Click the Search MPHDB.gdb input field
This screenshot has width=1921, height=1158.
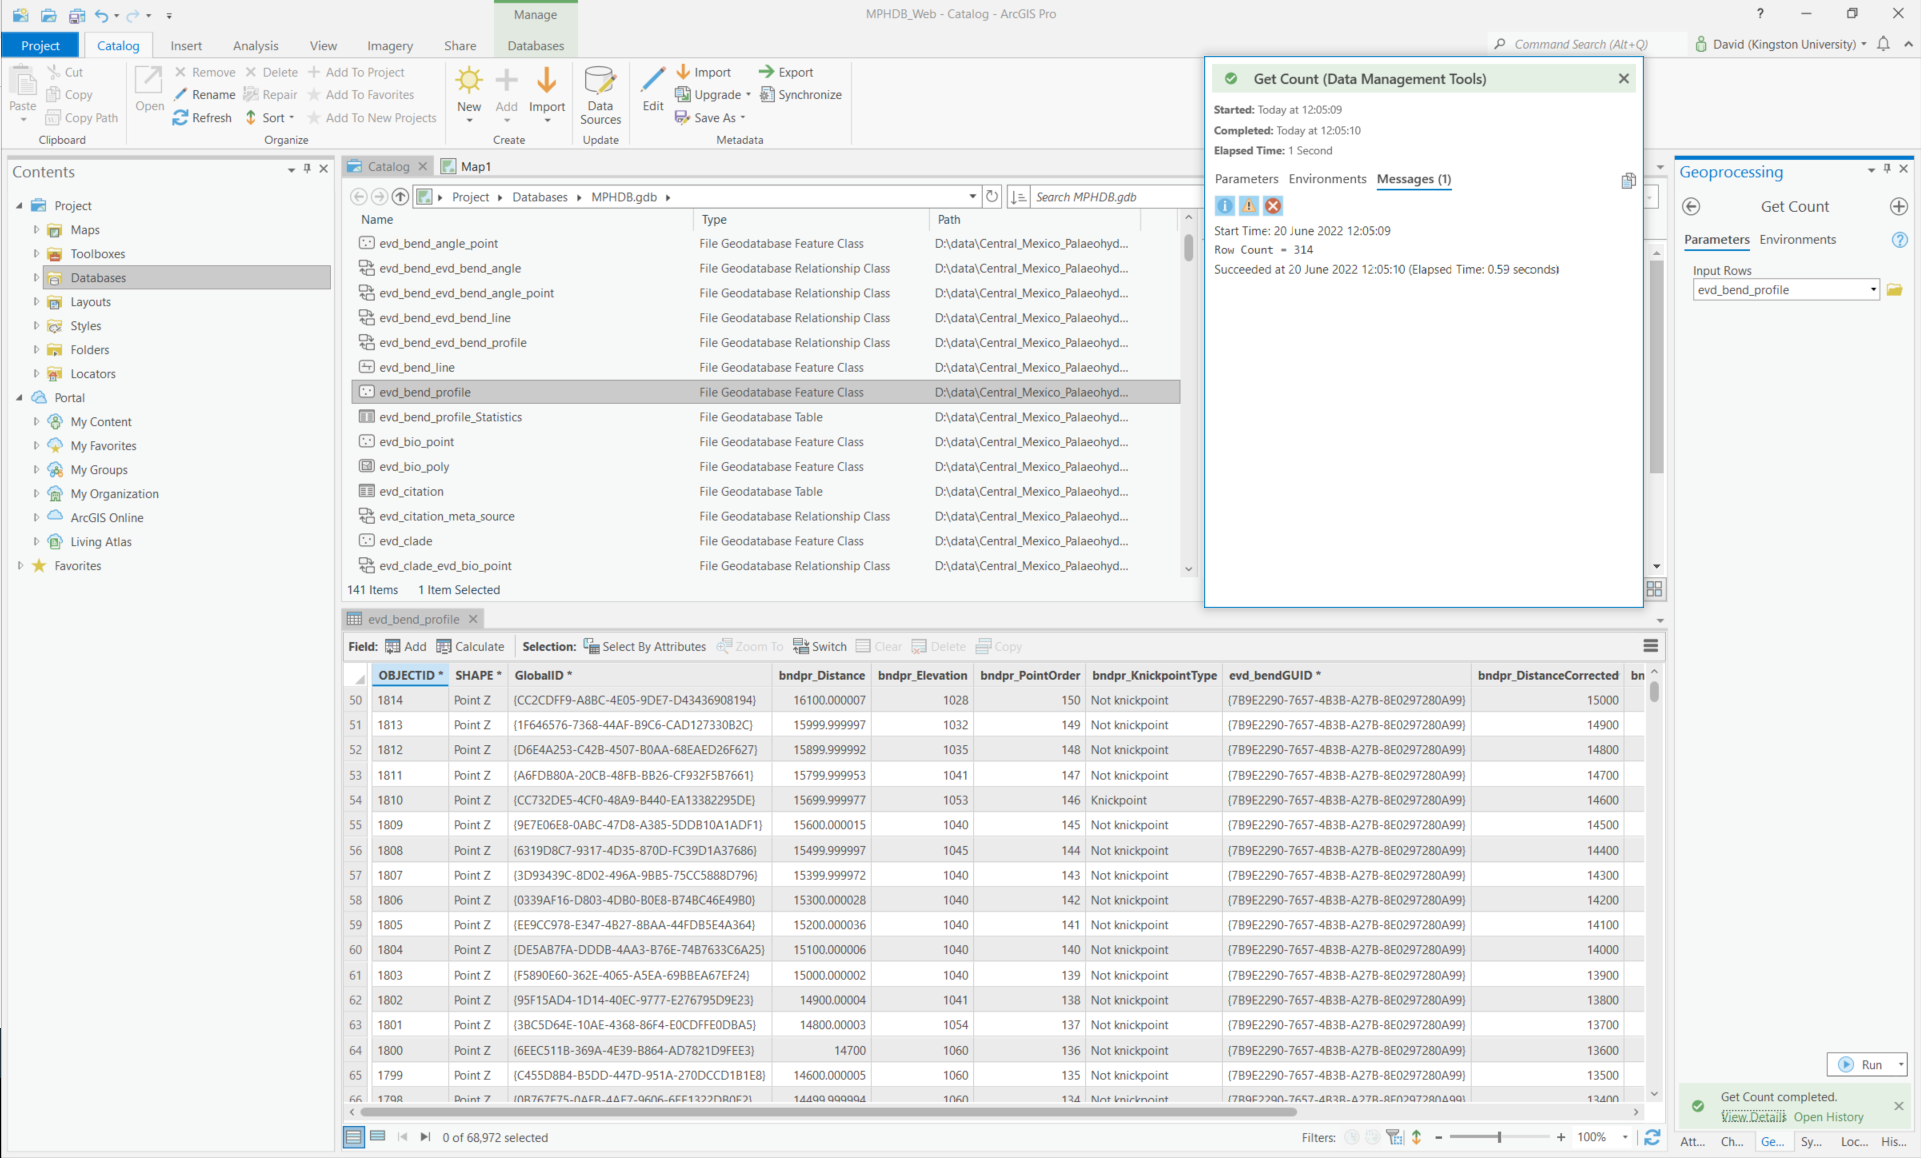(x=1115, y=197)
